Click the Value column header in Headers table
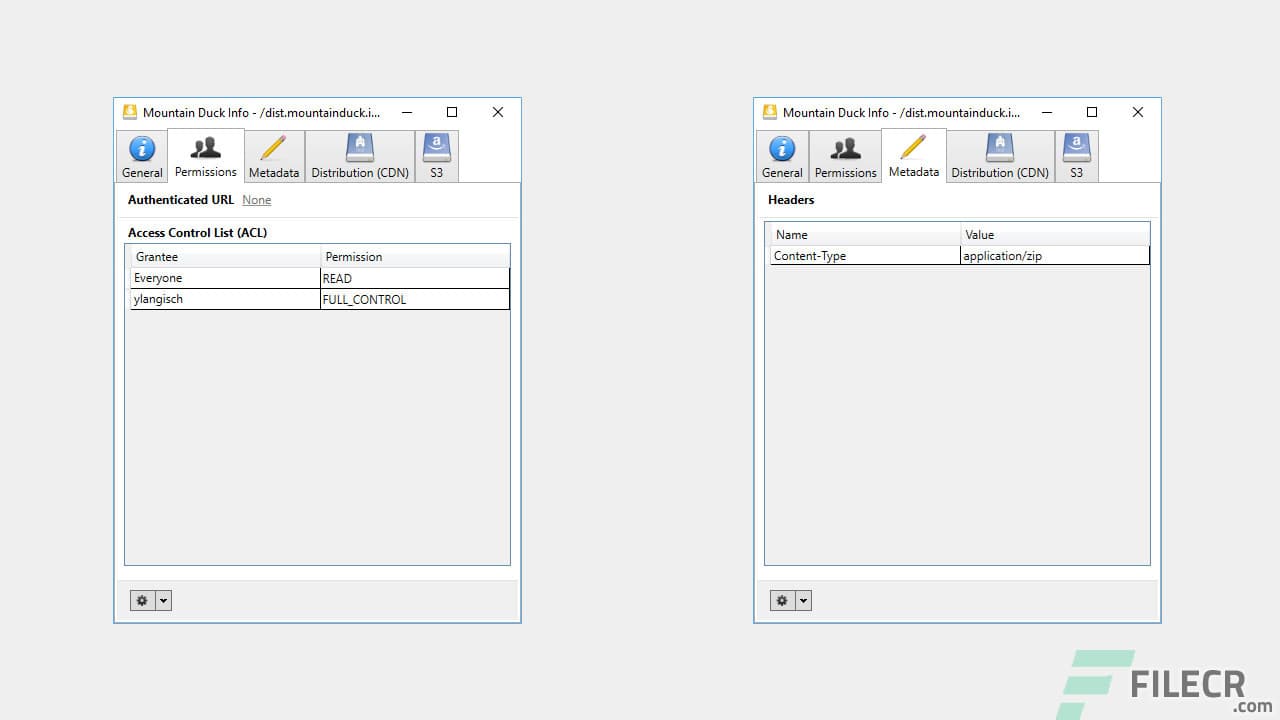 click(x=1055, y=235)
